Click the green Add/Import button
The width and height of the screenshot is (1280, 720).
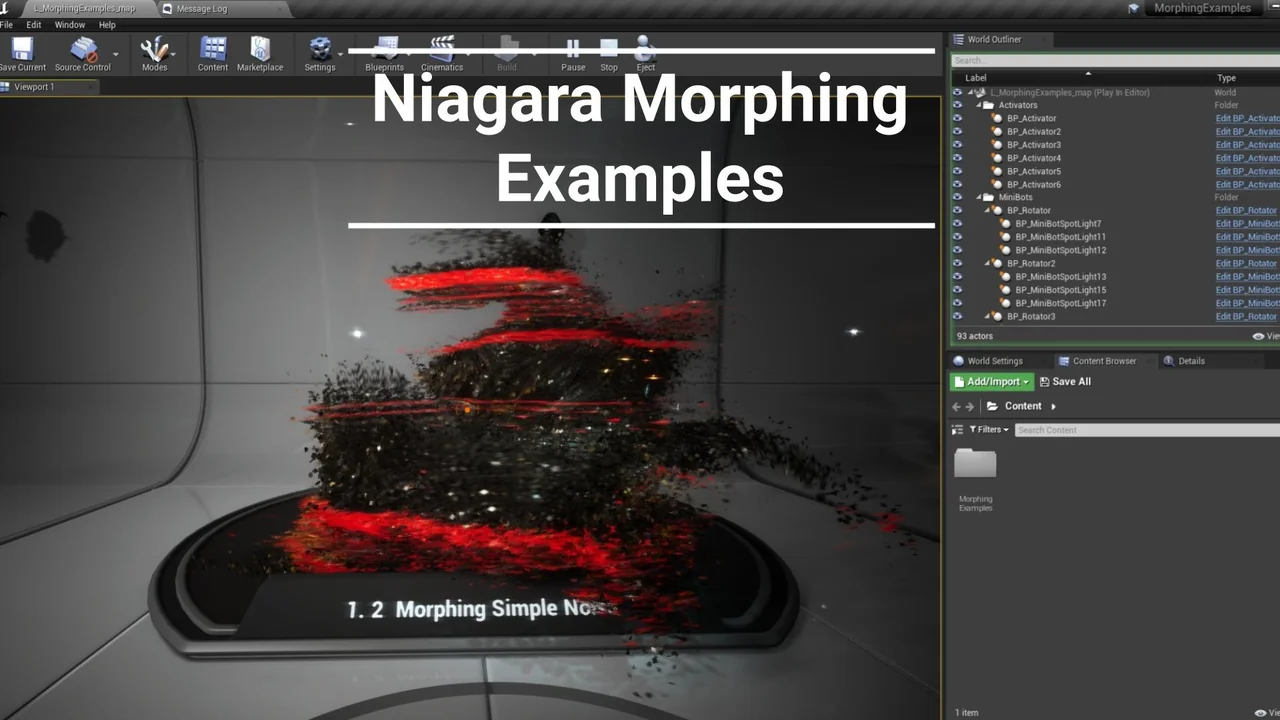point(989,381)
